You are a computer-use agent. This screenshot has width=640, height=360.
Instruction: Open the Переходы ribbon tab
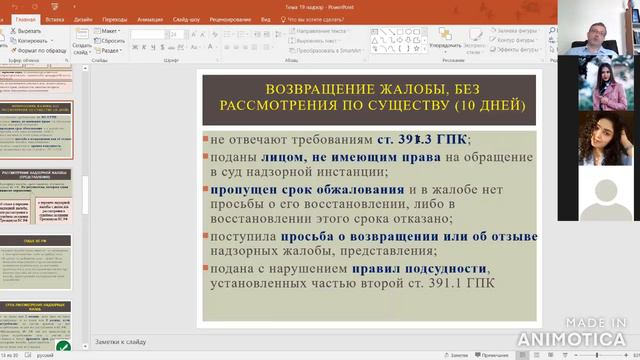pos(115,20)
